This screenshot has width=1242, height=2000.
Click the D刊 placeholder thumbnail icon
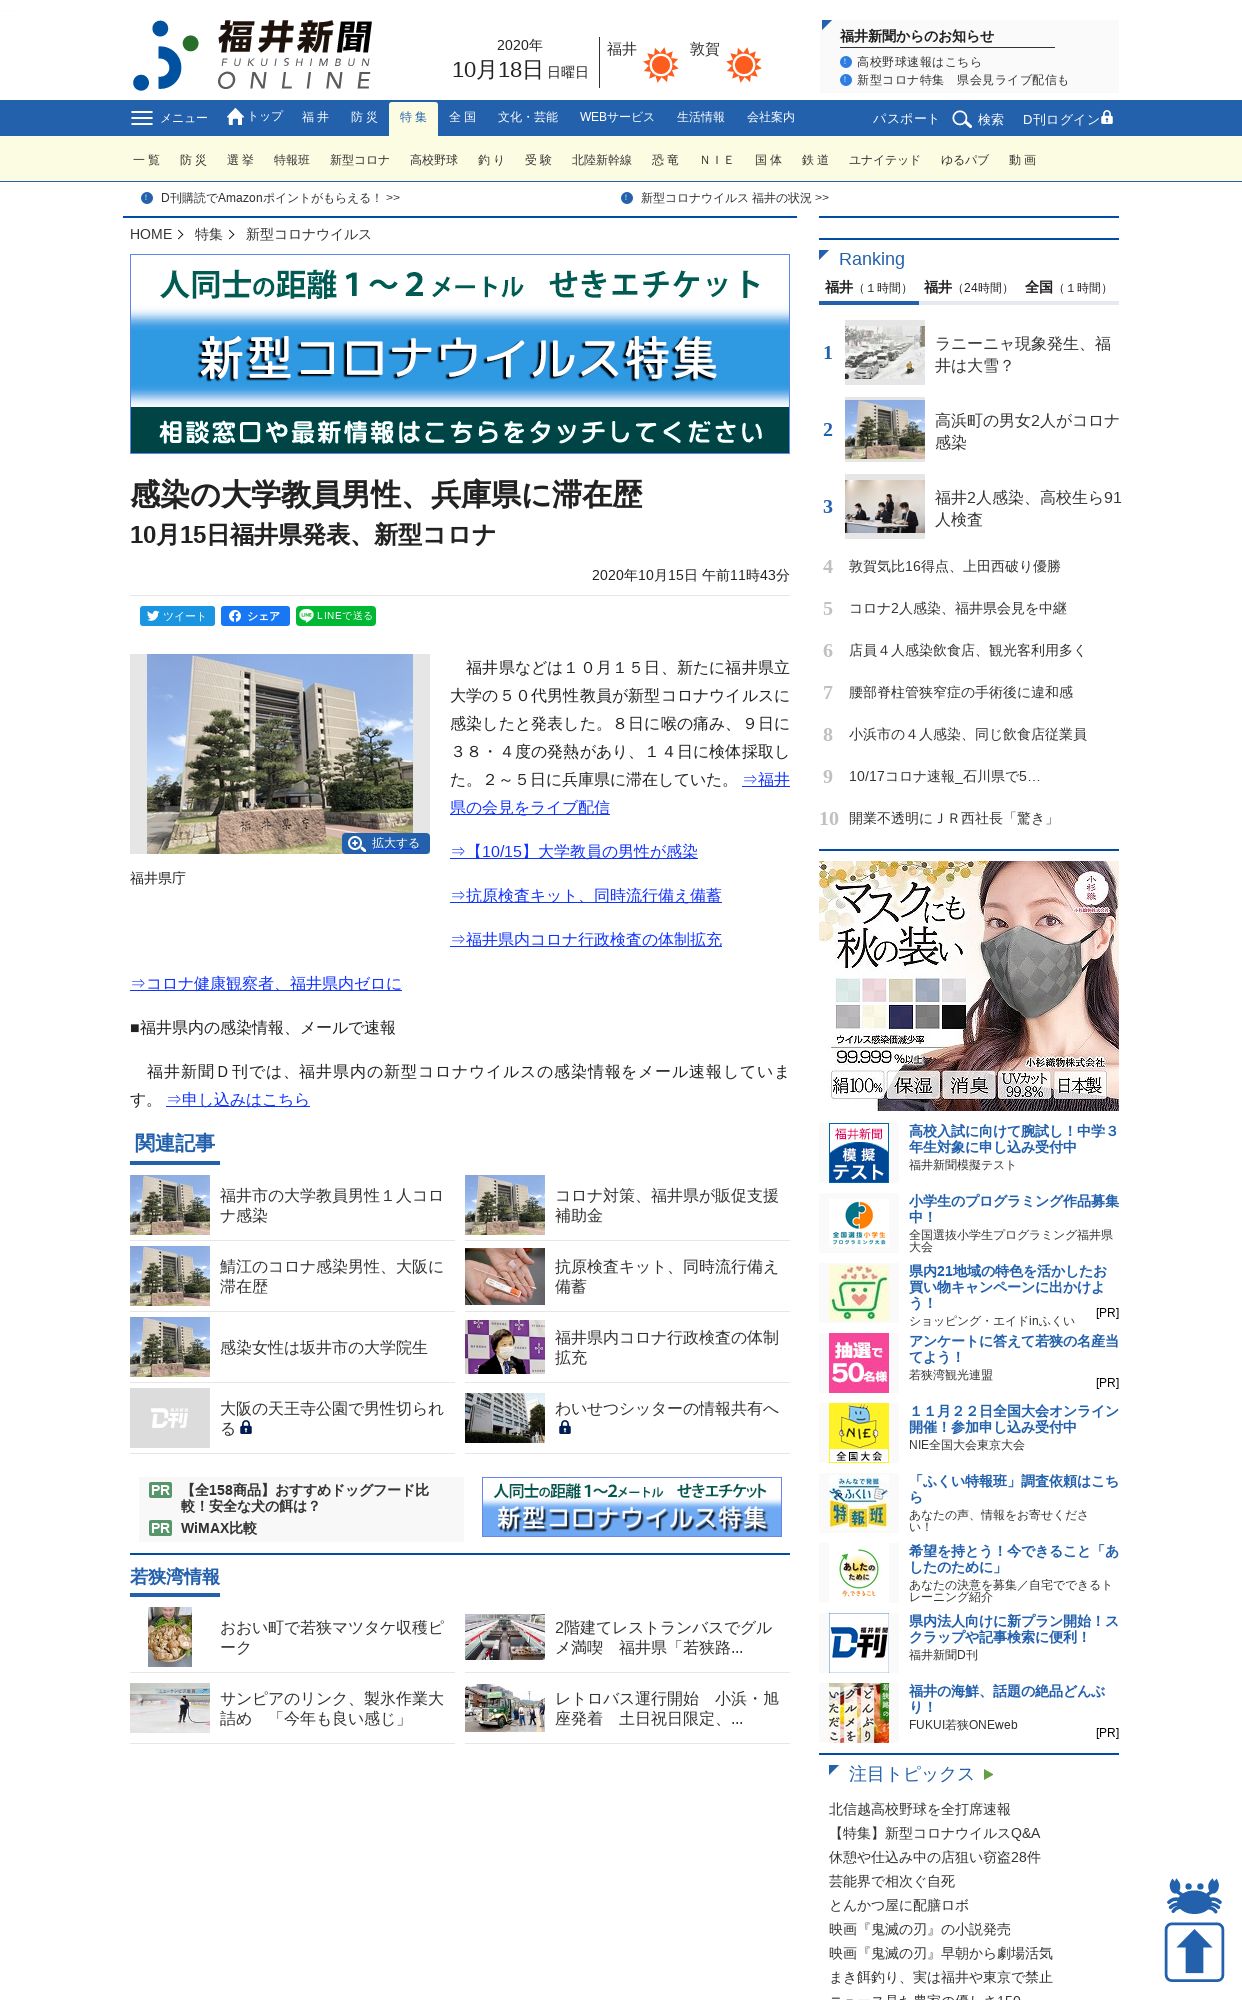point(170,1418)
